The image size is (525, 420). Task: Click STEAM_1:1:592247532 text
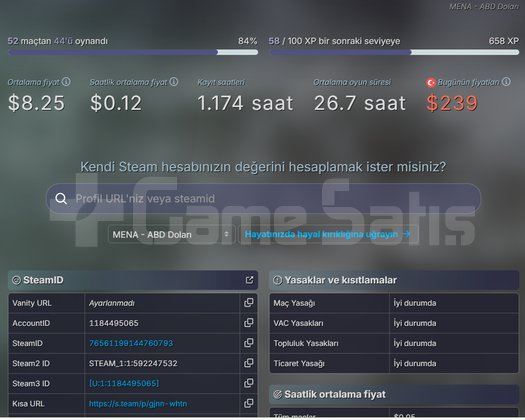133,363
